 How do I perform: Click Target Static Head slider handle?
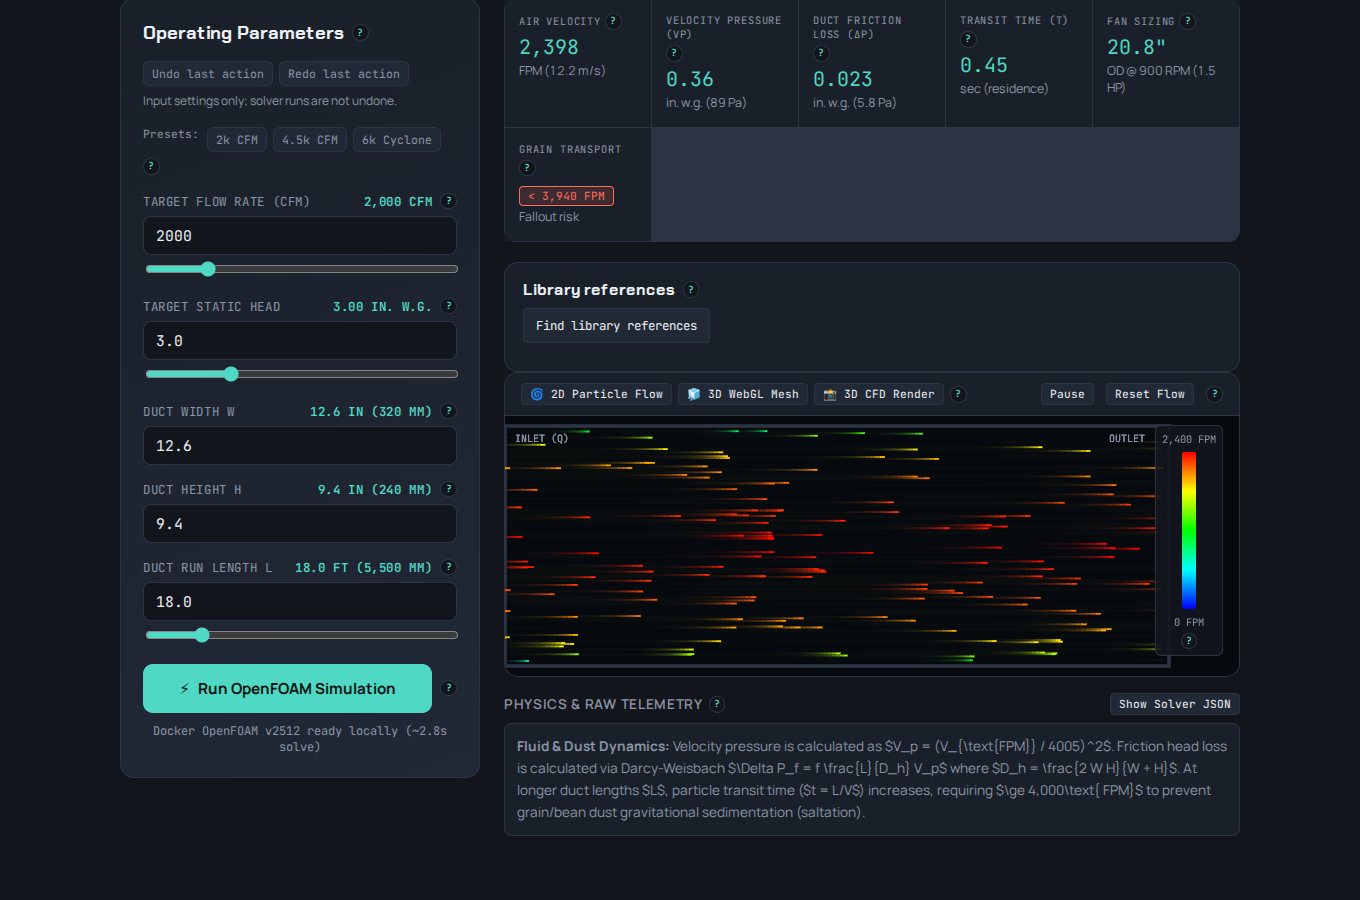[231, 374]
